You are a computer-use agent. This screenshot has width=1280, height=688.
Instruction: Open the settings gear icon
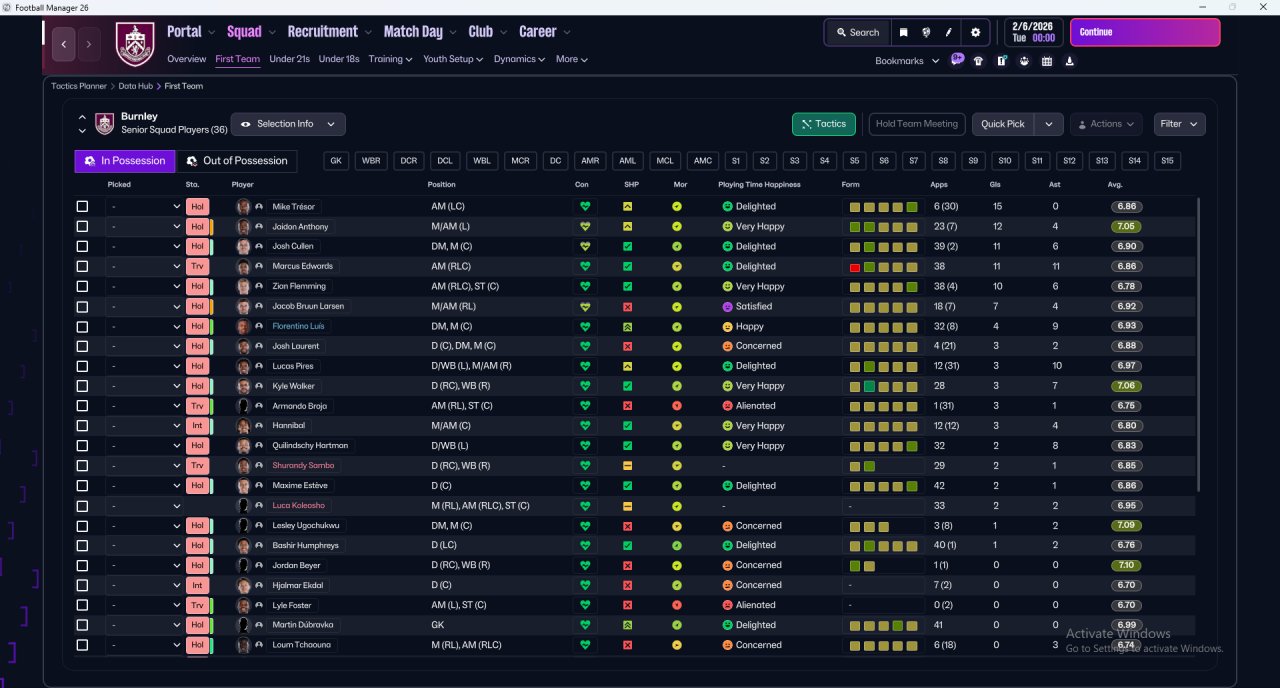(x=976, y=32)
